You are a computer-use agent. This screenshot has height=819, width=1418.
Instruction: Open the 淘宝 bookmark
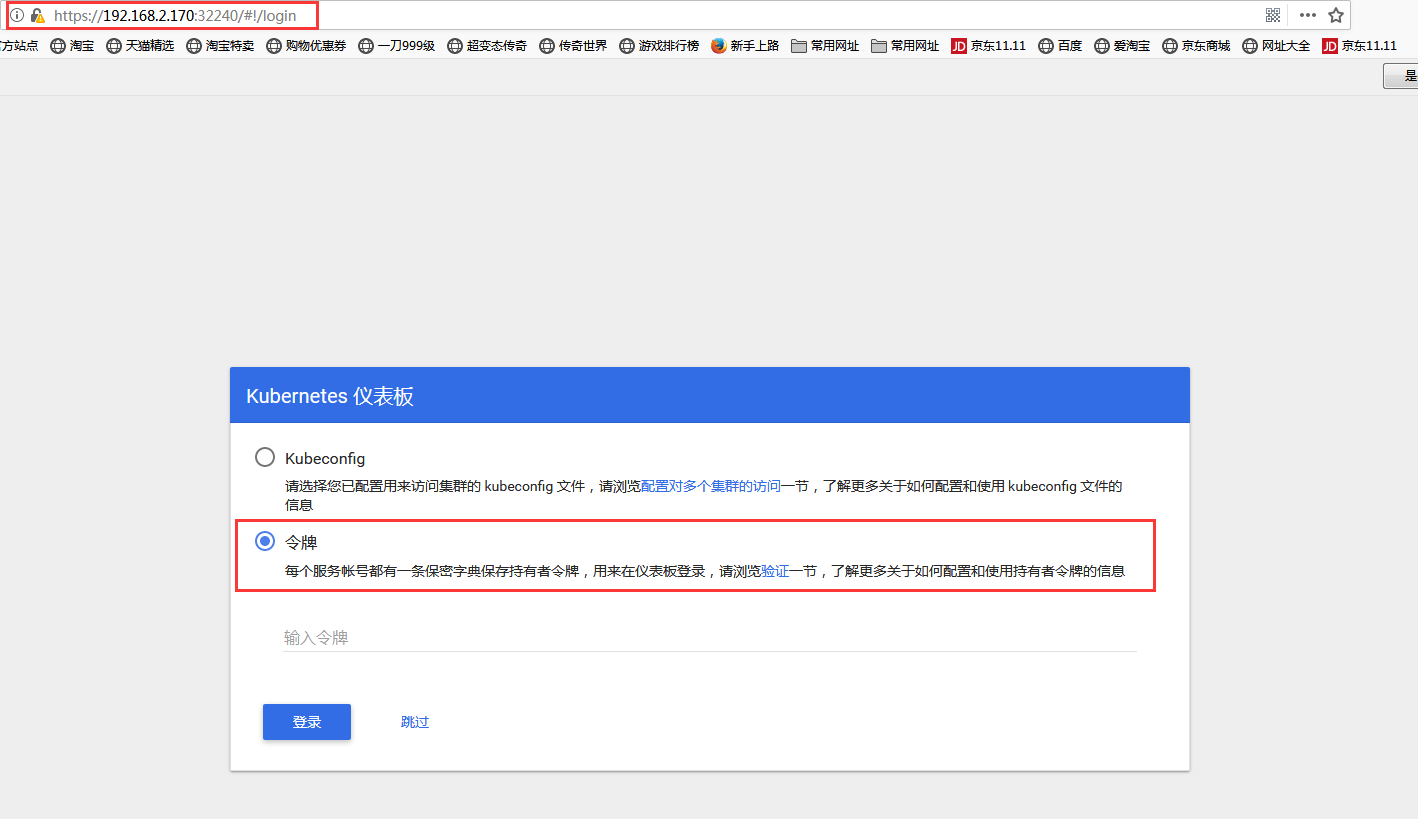coord(72,45)
